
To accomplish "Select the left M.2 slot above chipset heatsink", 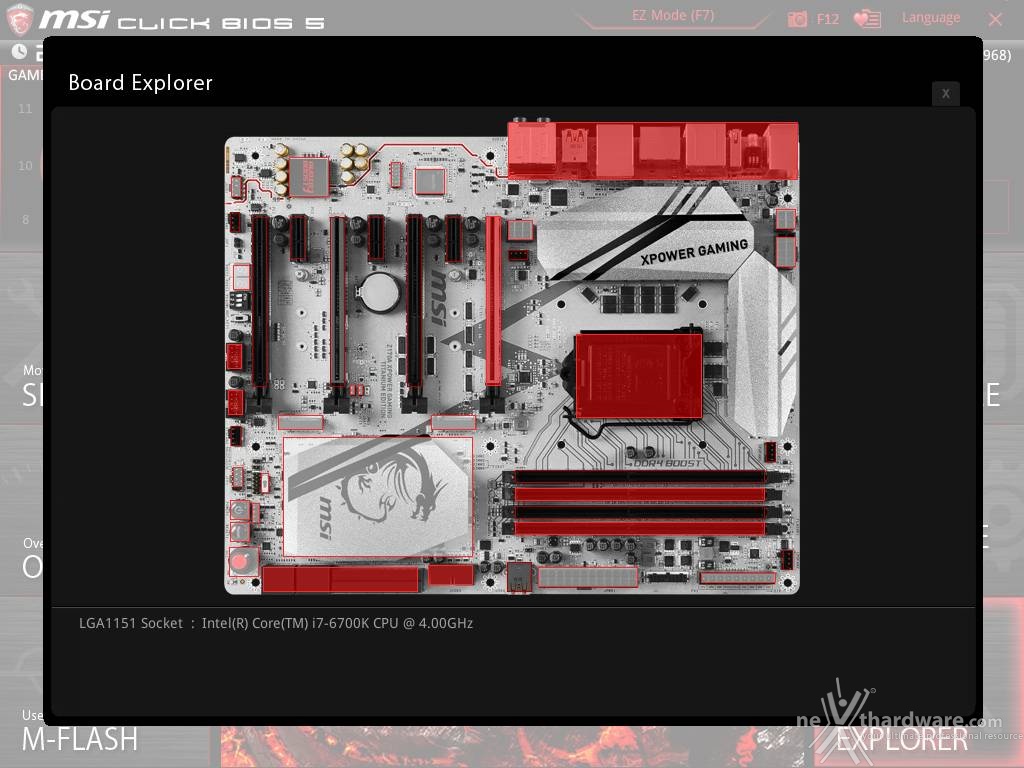I will point(300,423).
